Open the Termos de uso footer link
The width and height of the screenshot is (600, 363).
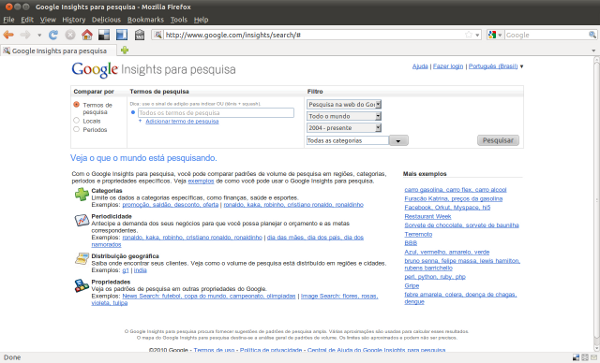pos(214,350)
